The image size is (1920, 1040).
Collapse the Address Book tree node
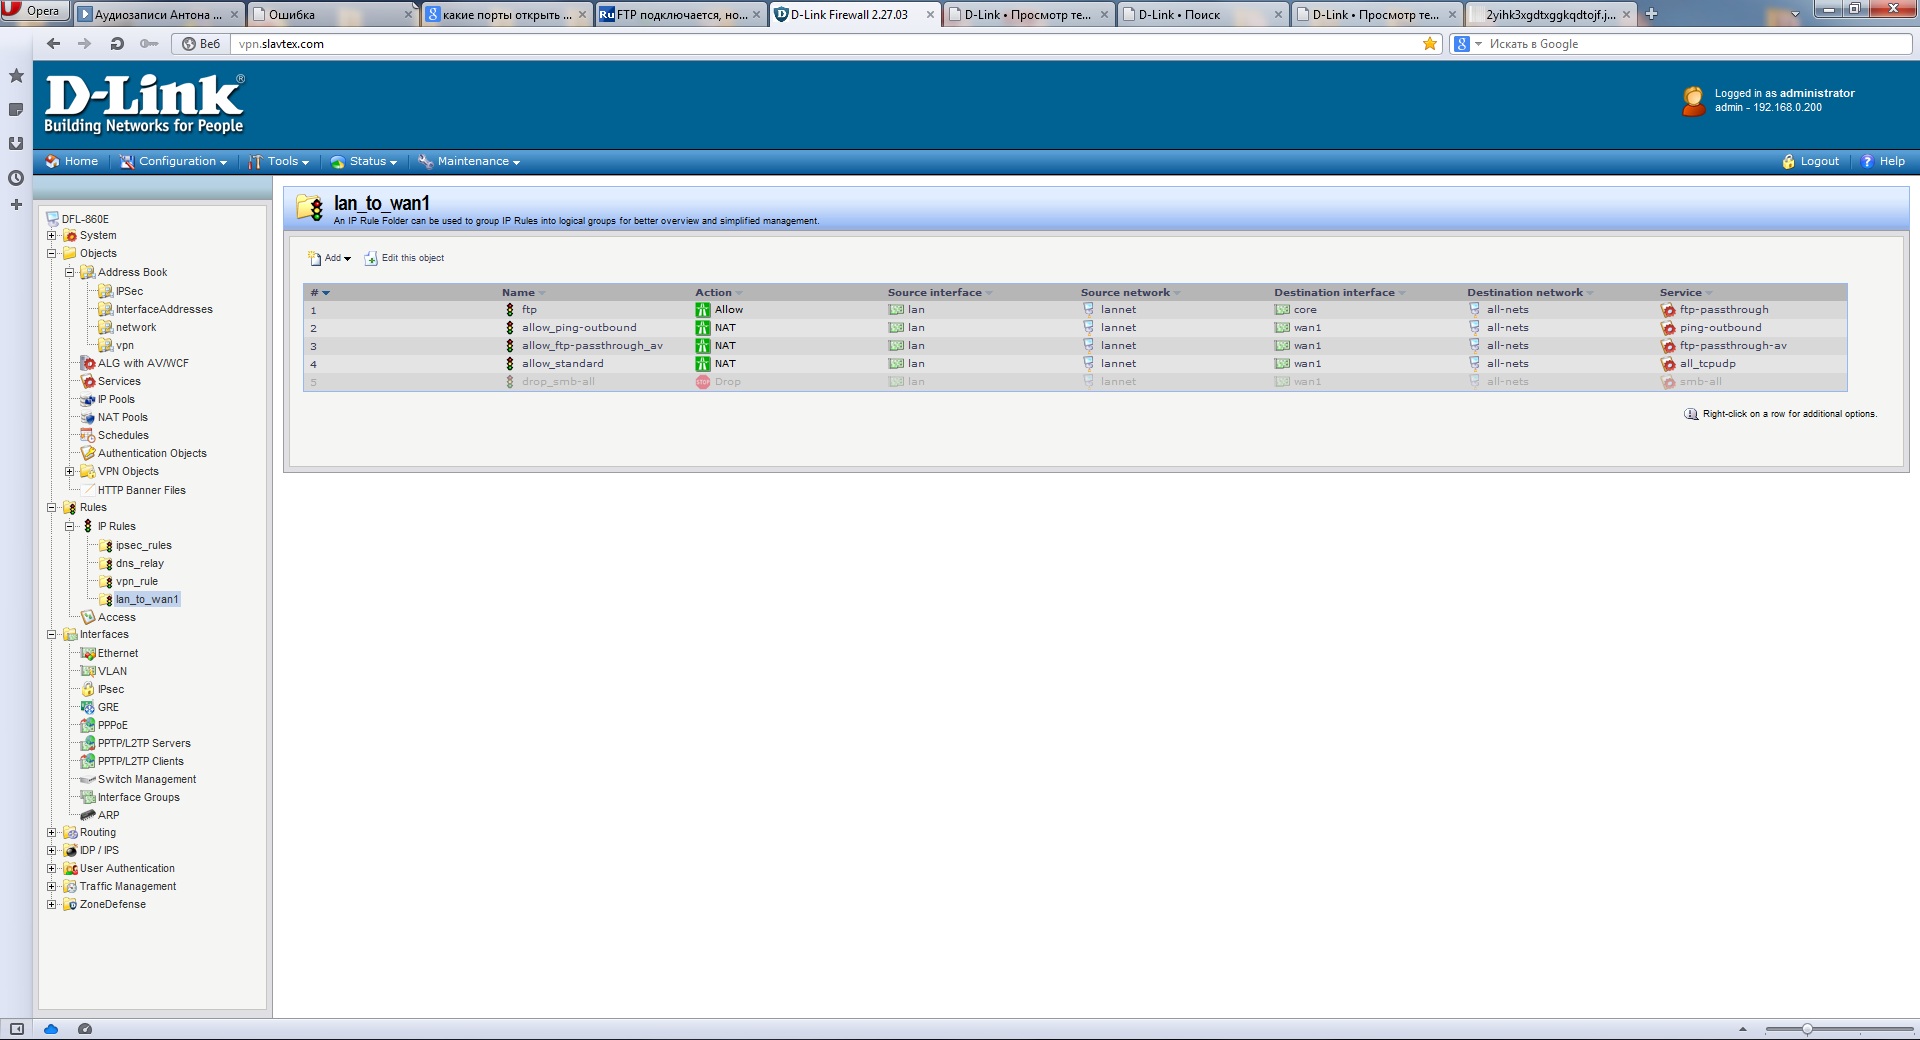point(70,272)
